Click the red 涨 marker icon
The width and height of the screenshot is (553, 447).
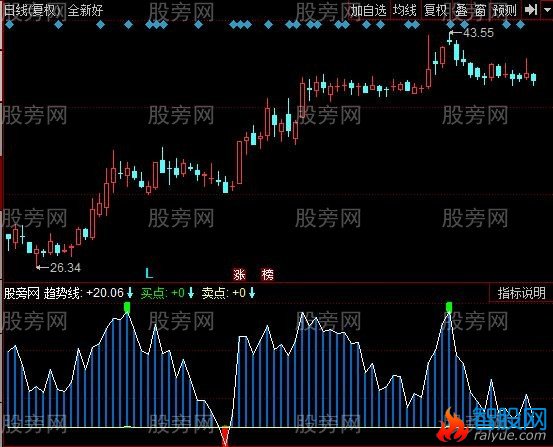pos(239,274)
